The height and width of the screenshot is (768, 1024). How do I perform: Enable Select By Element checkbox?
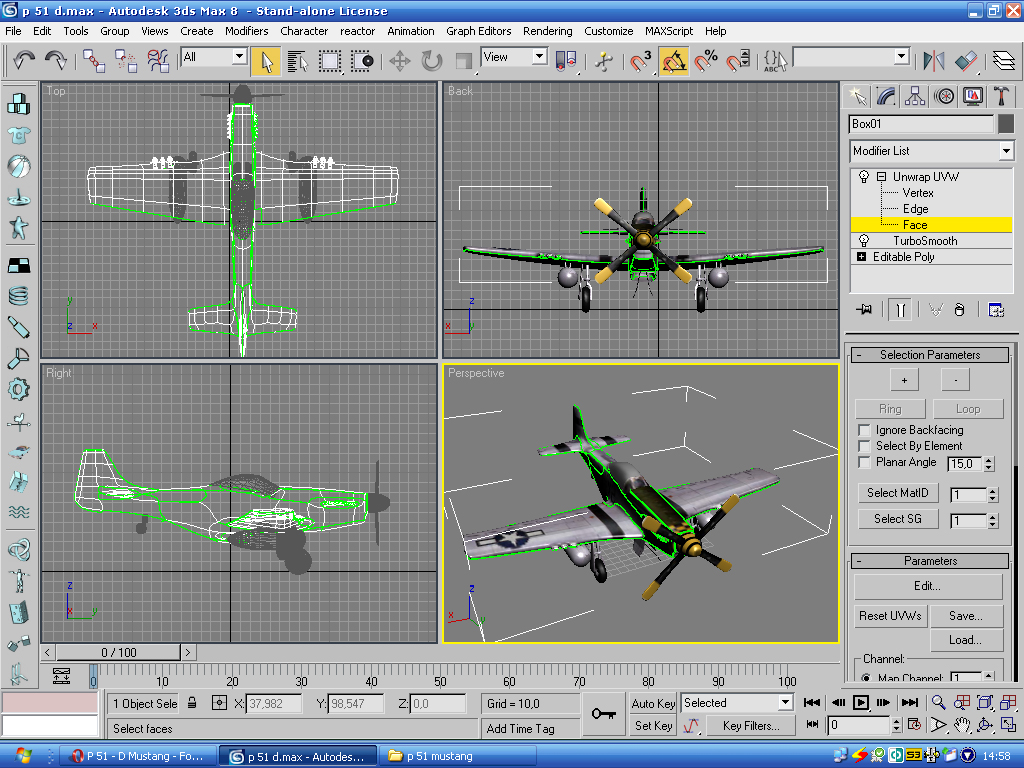864,446
